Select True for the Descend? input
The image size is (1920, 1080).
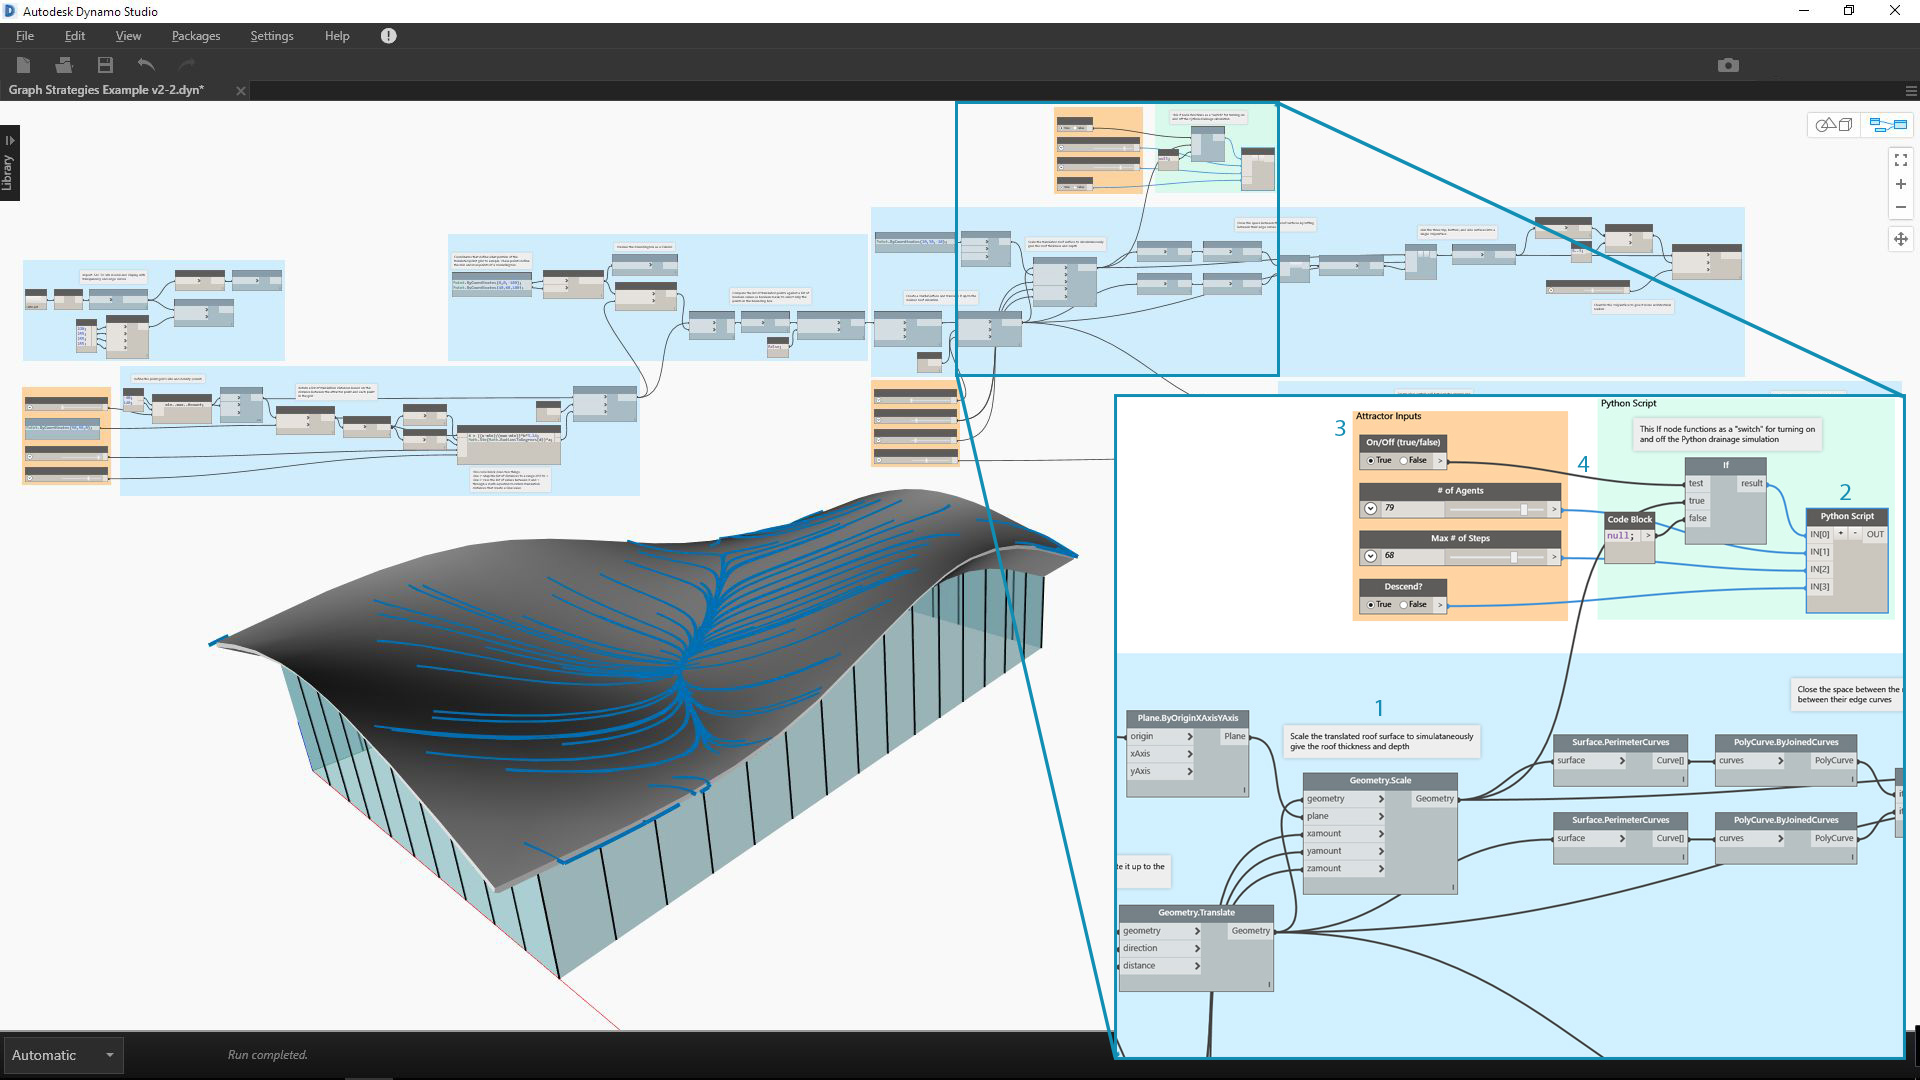pos(1371,604)
